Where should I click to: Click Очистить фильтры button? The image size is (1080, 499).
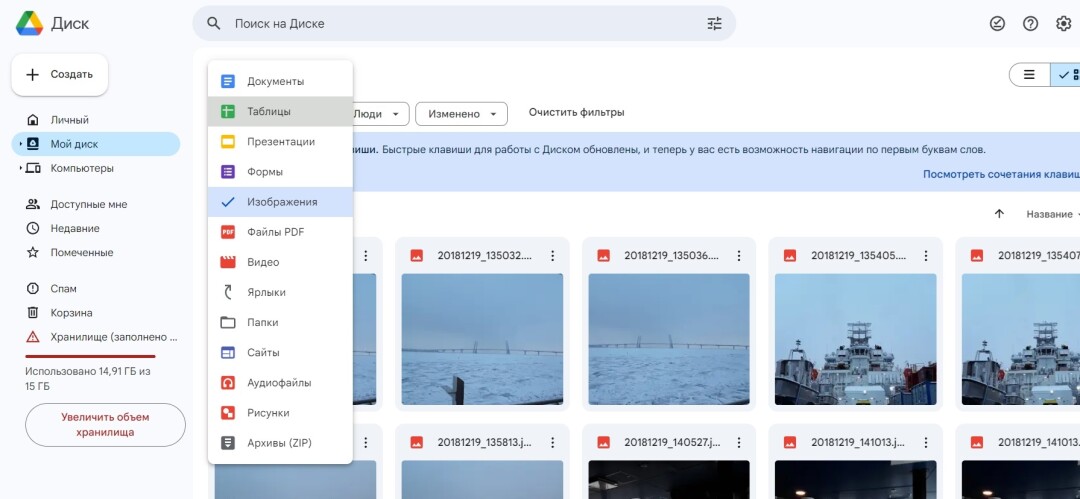point(576,113)
